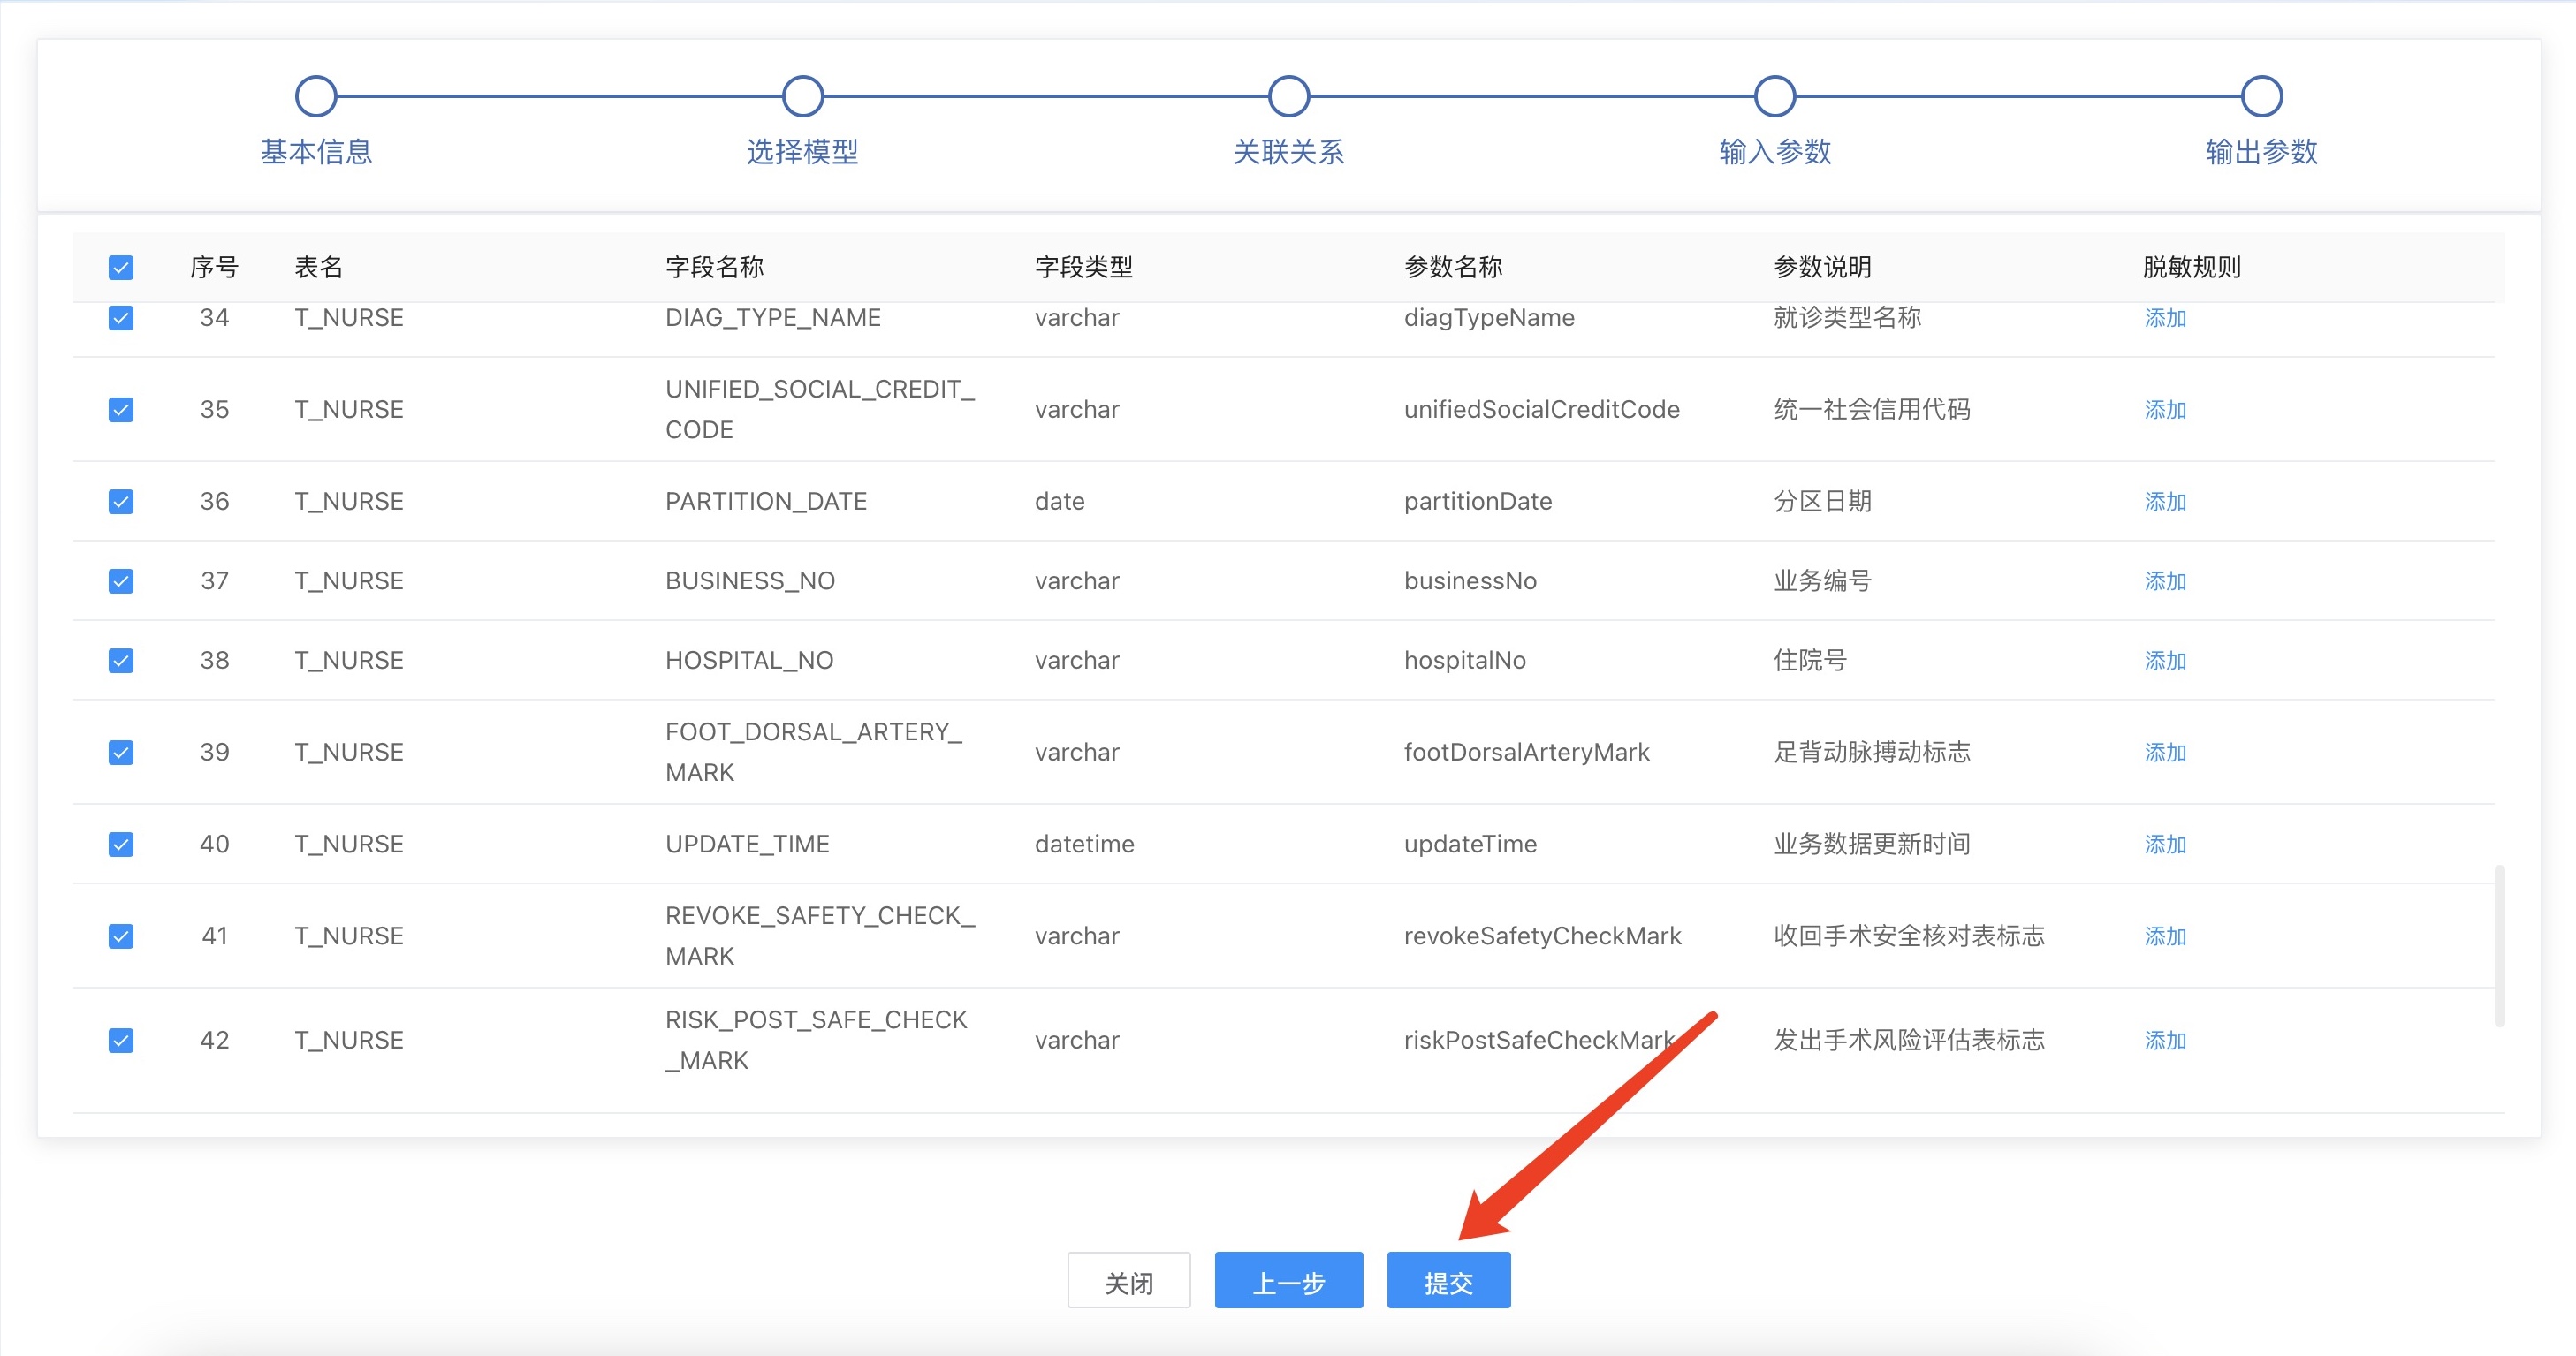The height and width of the screenshot is (1356, 2576).
Task: Add masking rule for REVOKE_SAFETY_CHECK_MARK row
Action: [x=2164, y=937]
